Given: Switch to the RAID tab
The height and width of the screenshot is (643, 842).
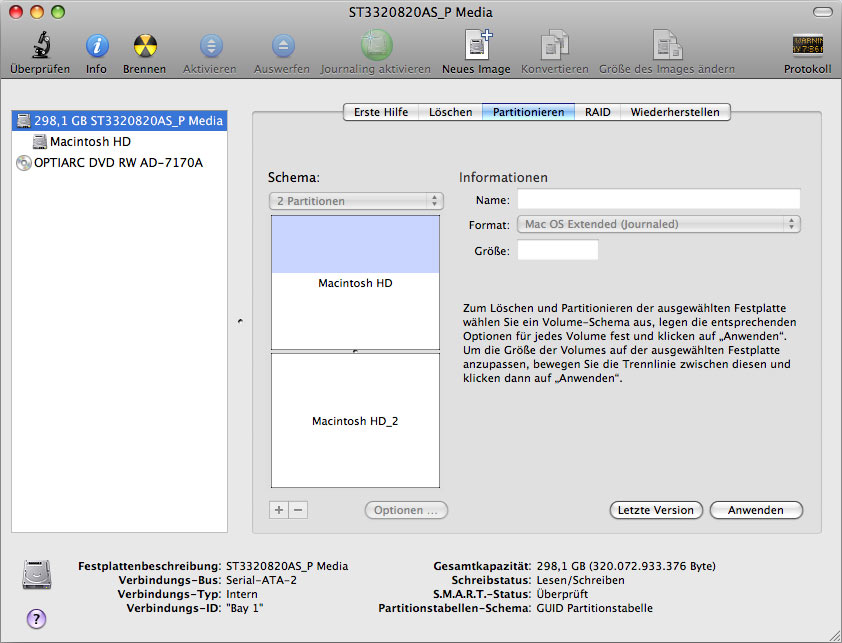Looking at the screenshot, I should 598,112.
